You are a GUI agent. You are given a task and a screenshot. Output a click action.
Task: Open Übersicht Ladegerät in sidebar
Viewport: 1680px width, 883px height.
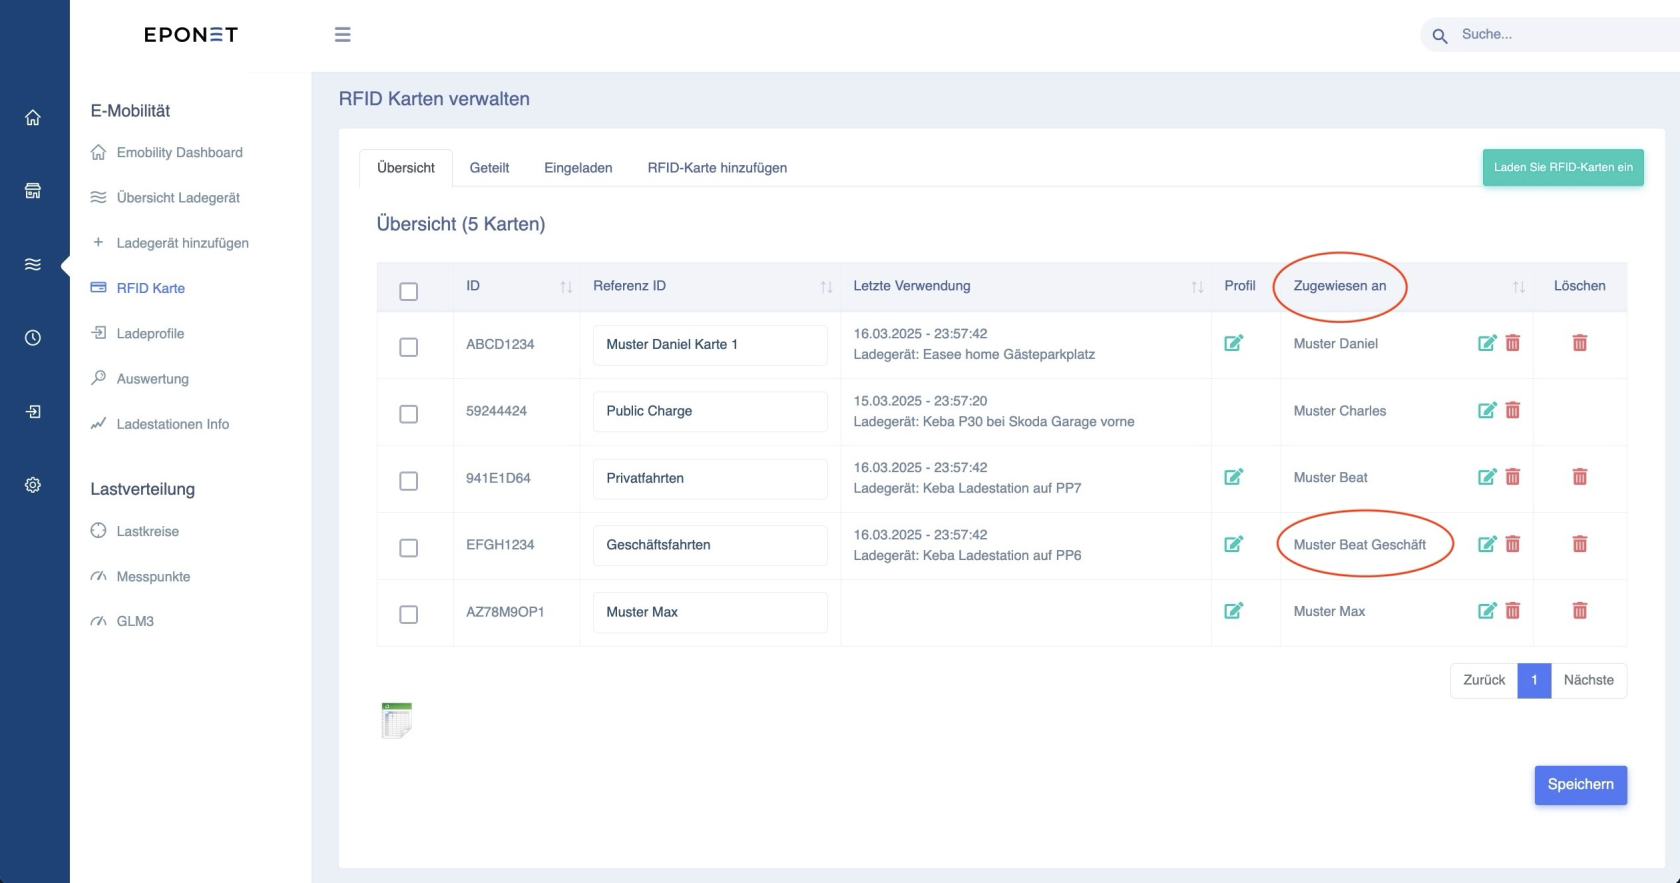[x=178, y=198]
